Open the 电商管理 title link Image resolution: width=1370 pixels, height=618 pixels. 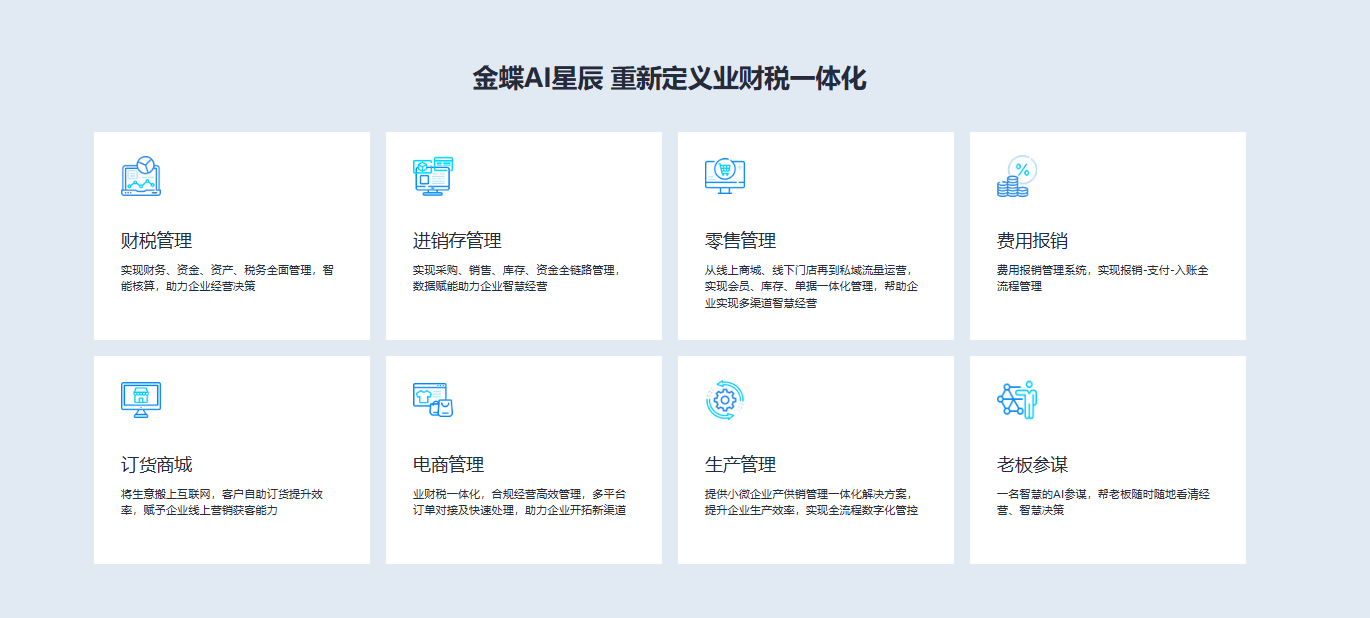click(x=448, y=465)
